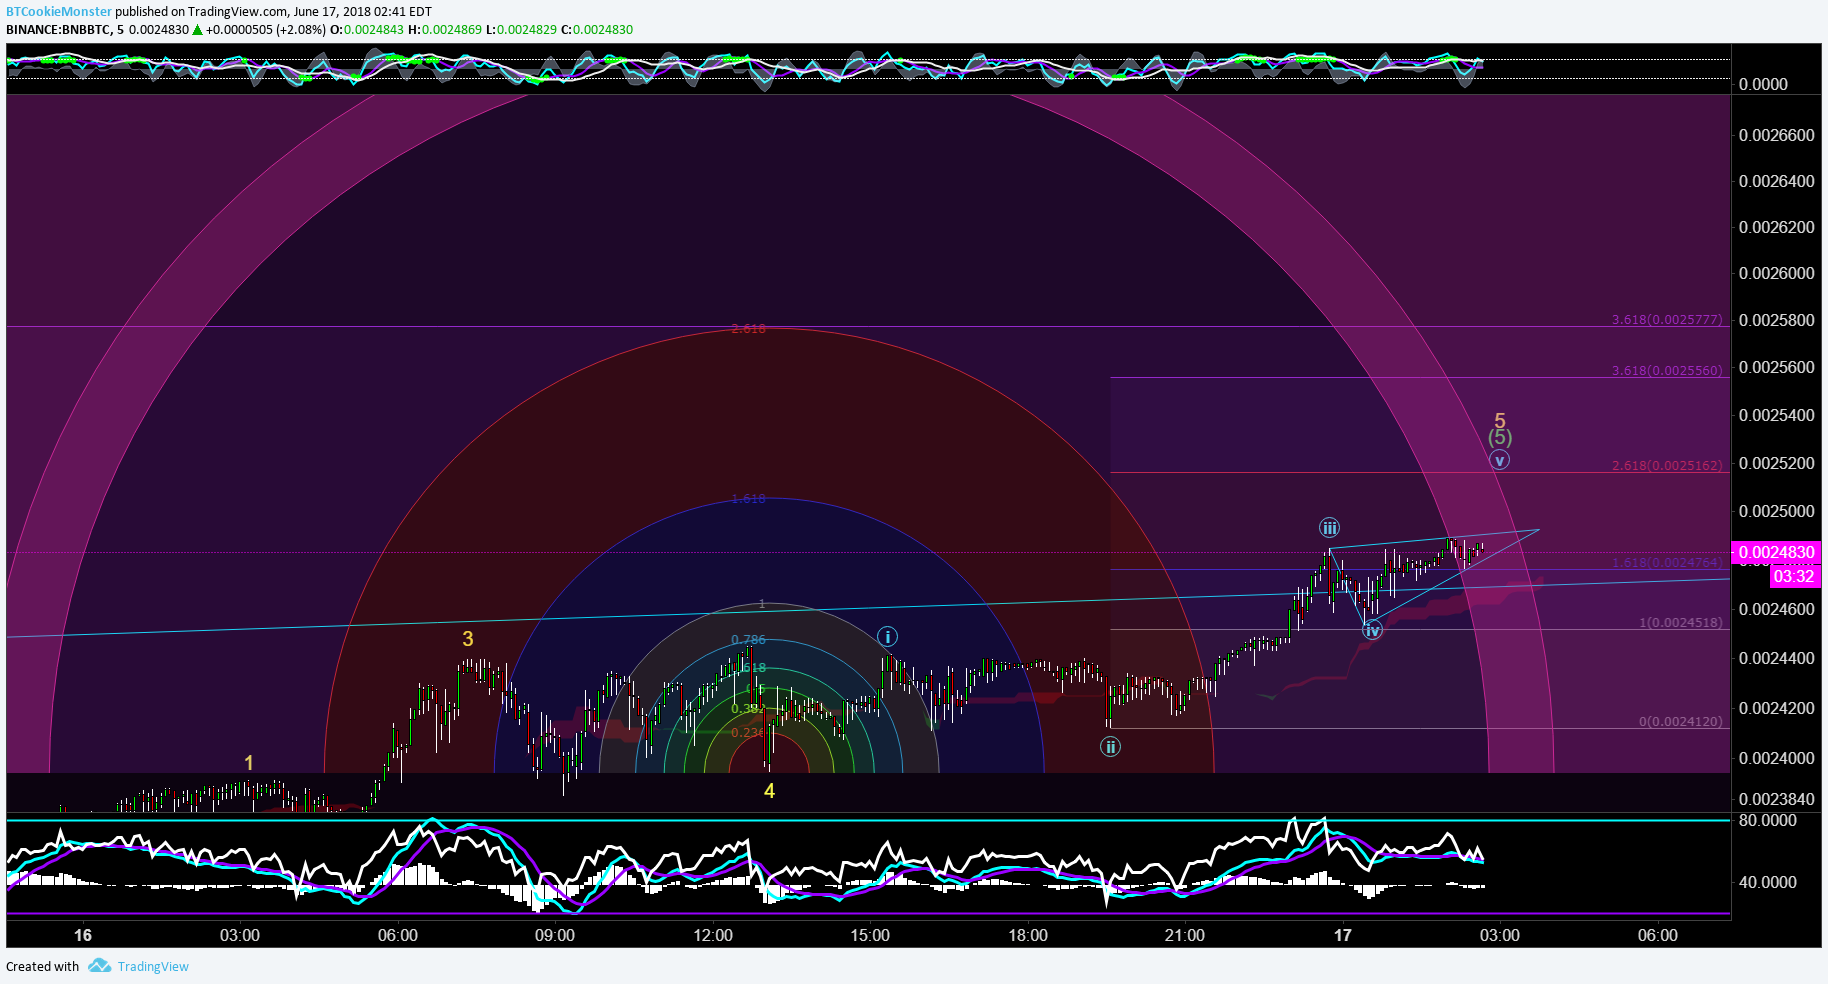Click the 06:00 label after date 16

tap(398, 935)
